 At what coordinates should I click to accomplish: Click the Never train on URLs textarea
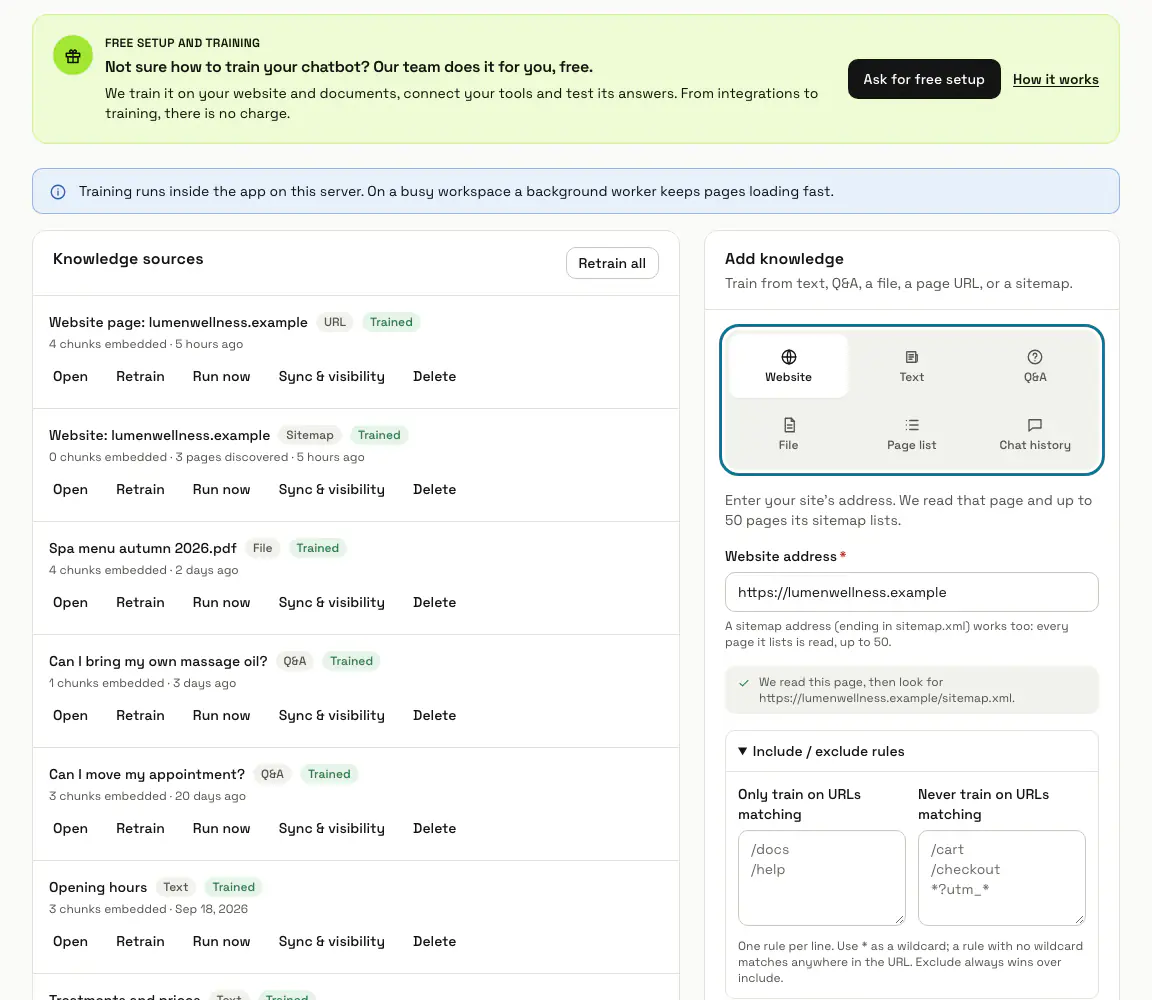pos(1001,878)
